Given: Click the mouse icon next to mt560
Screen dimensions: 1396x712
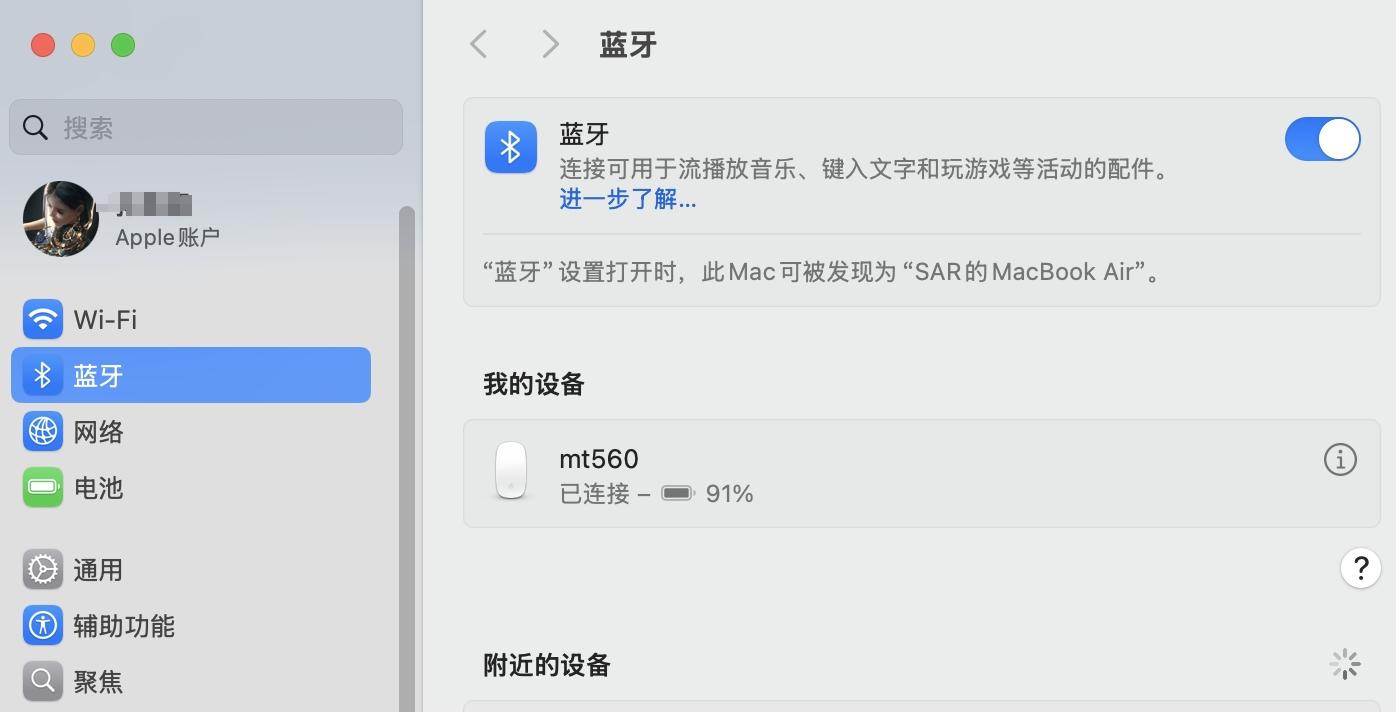Looking at the screenshot, I should point(510,470).
